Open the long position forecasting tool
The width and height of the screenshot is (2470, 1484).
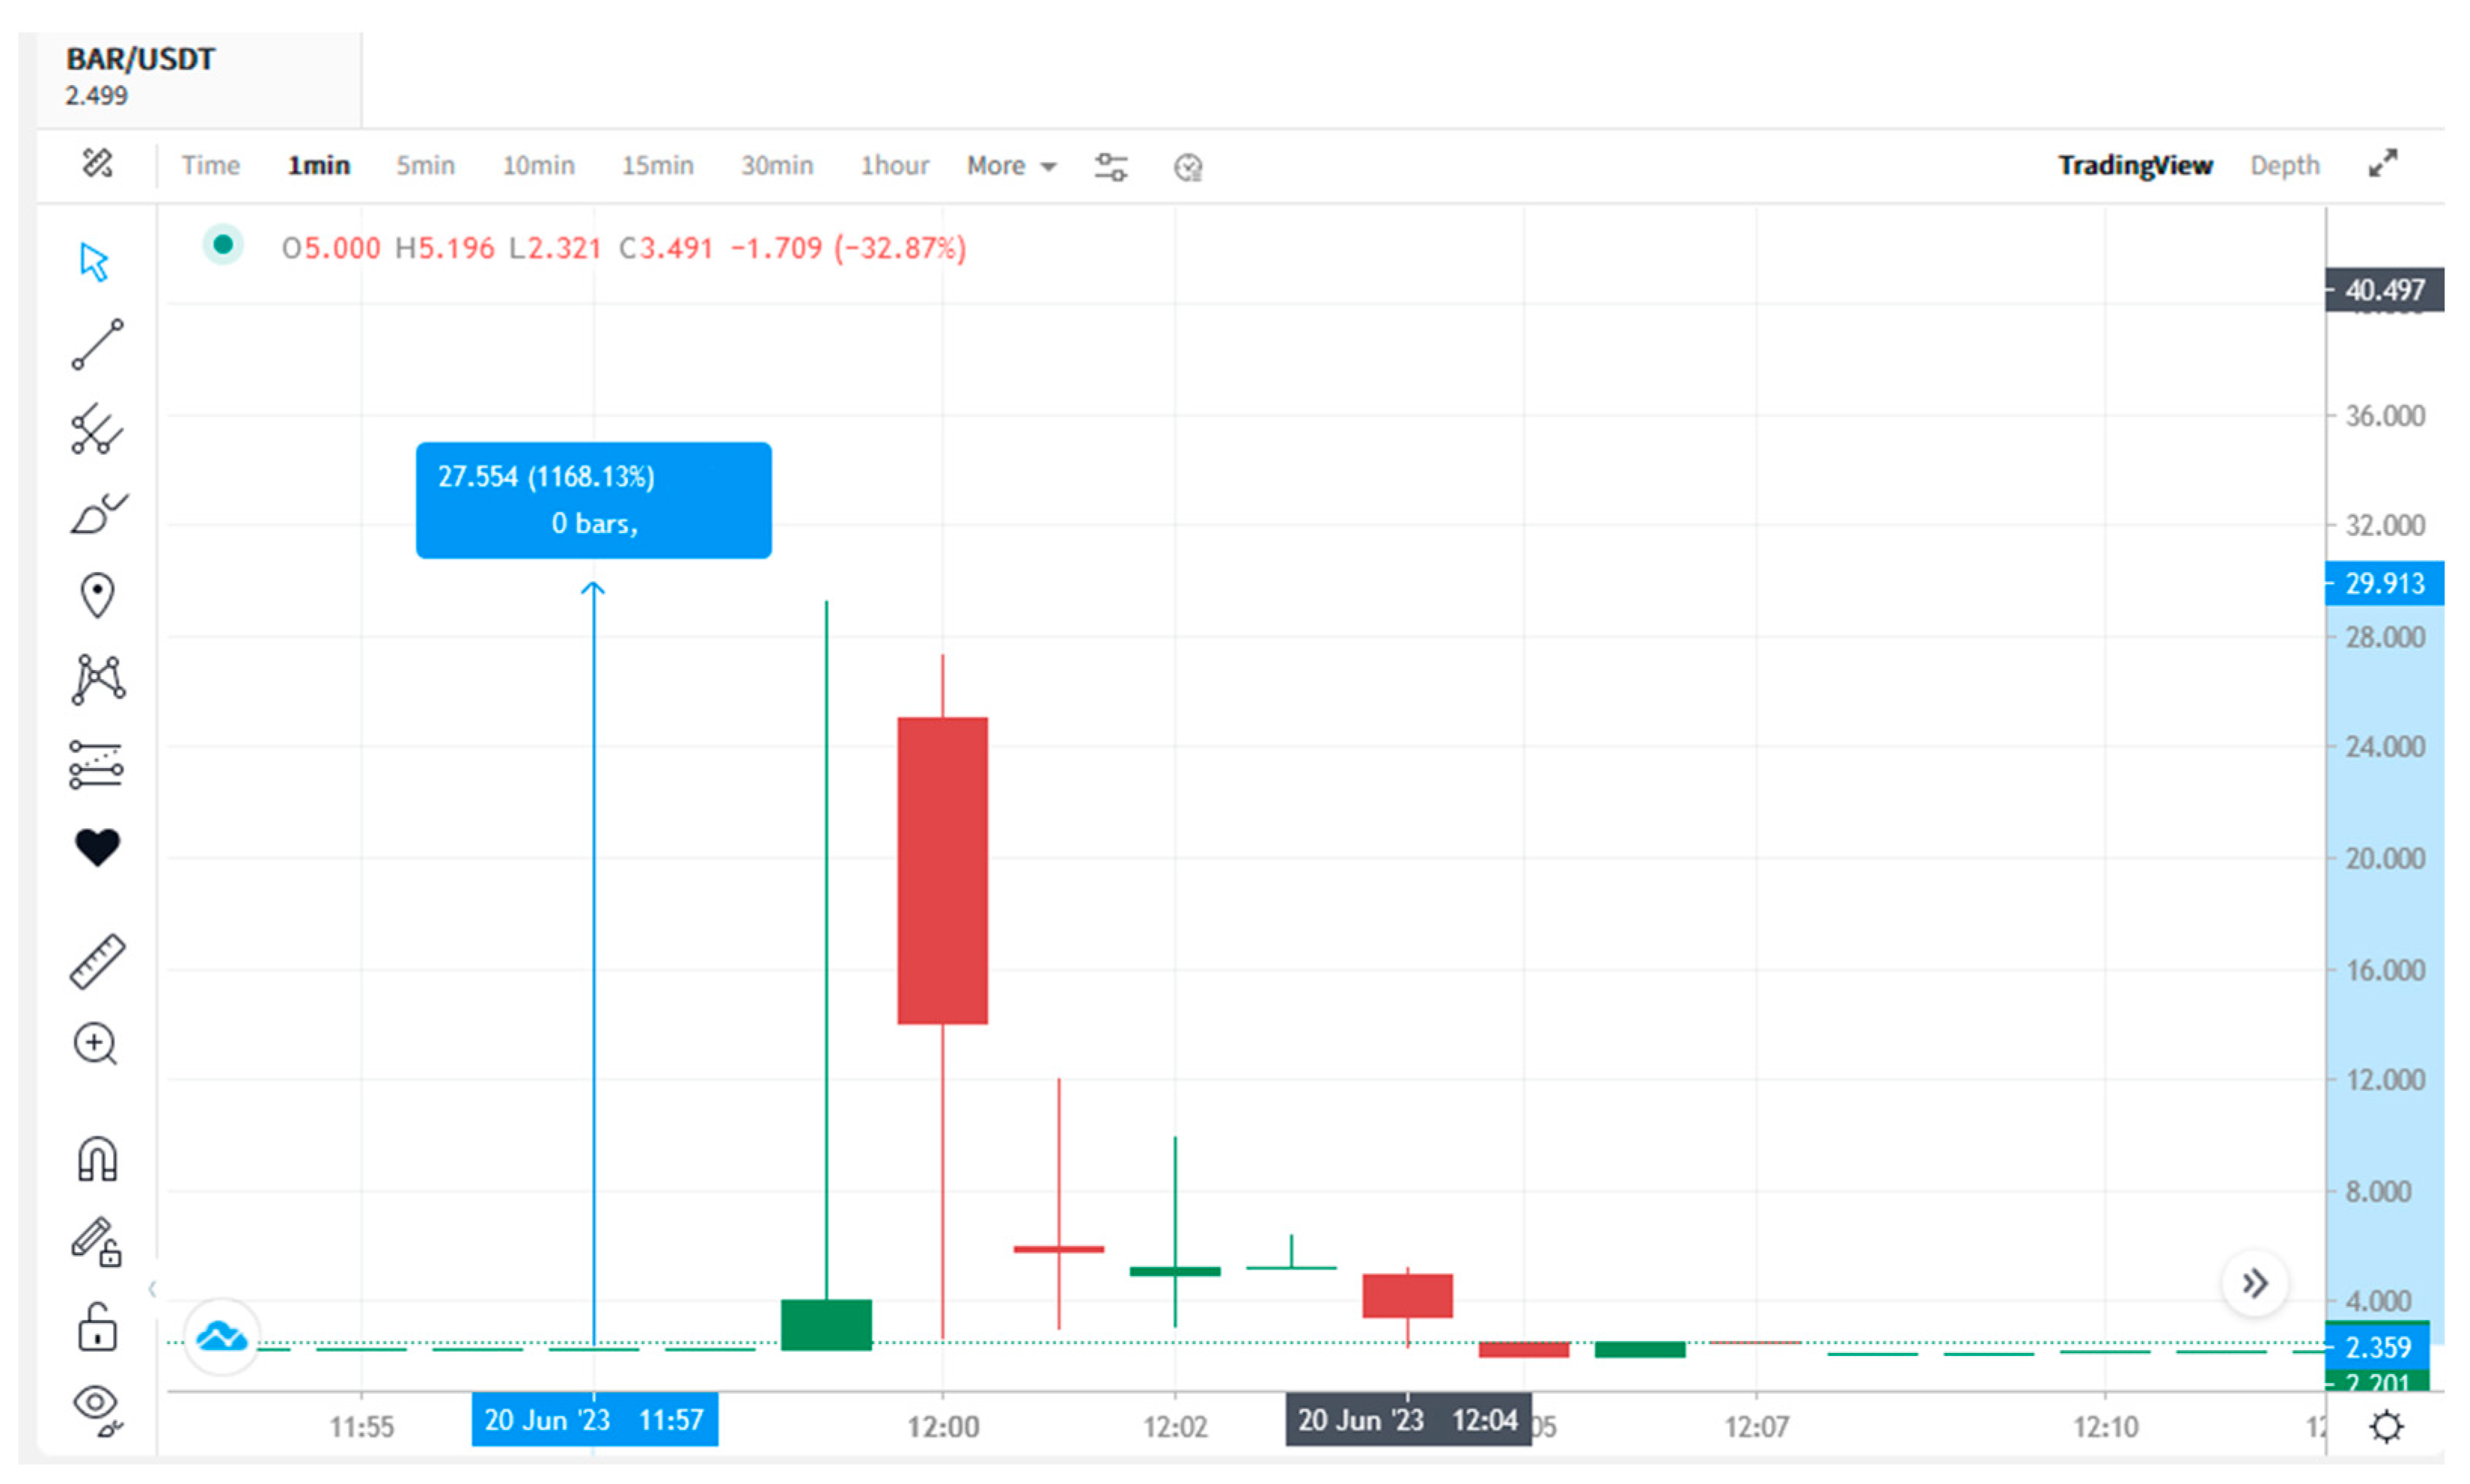96,765
